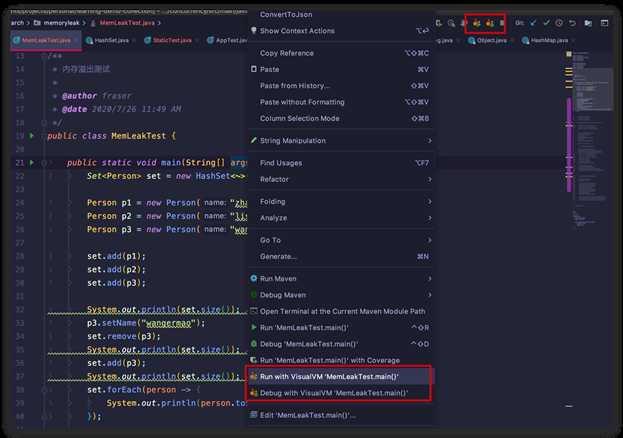Expand the Refactor submenu
The height and width of the screenshot is (438, 623).
430,179
